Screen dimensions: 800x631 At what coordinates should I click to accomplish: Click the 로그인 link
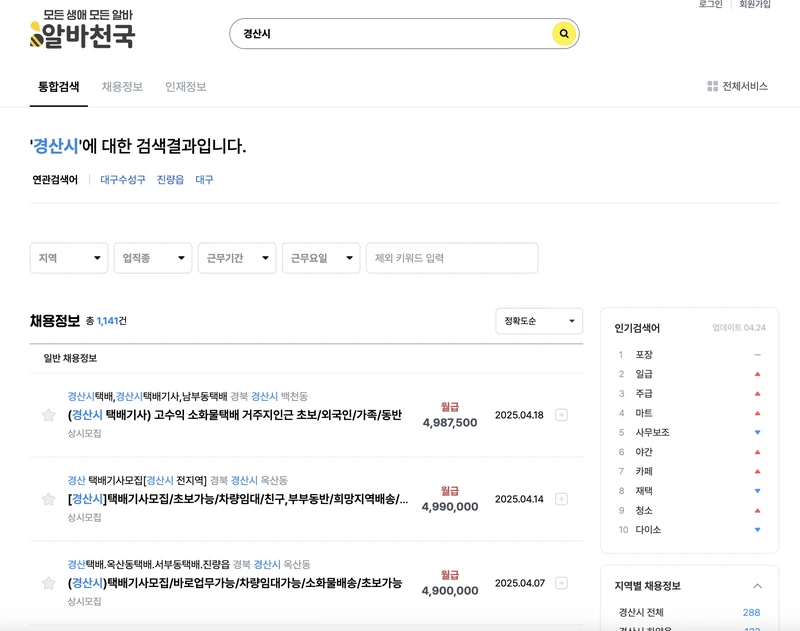click(x=710, y=4)
